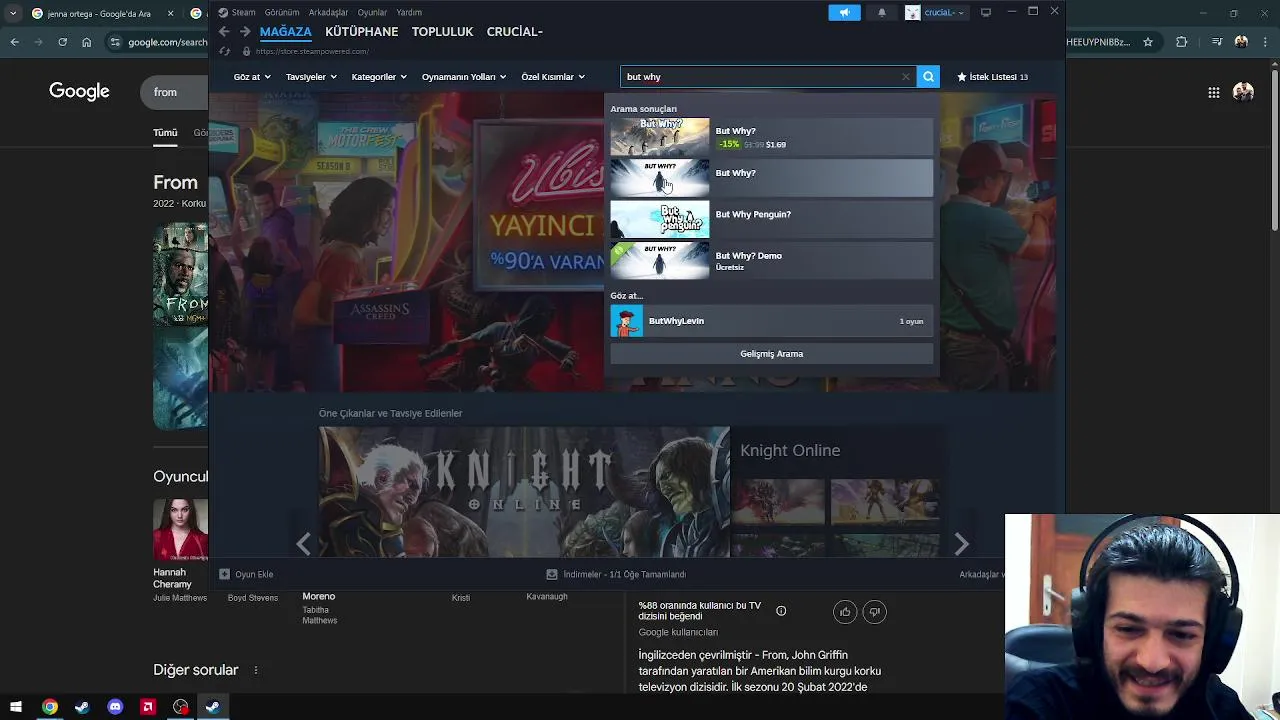Click Chrome tab search dropdown arrow
This screenshot has width=1280, height=720.
click(x=12, y=13)
